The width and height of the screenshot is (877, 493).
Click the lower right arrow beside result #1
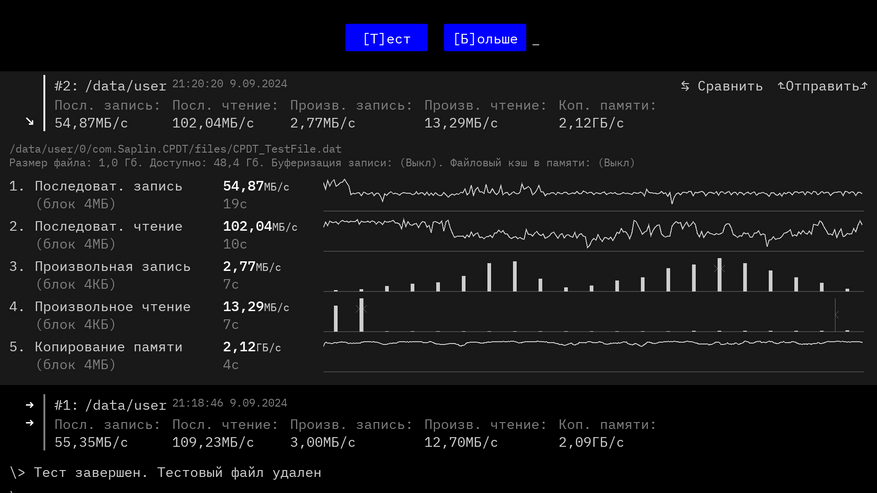[30, 423]
